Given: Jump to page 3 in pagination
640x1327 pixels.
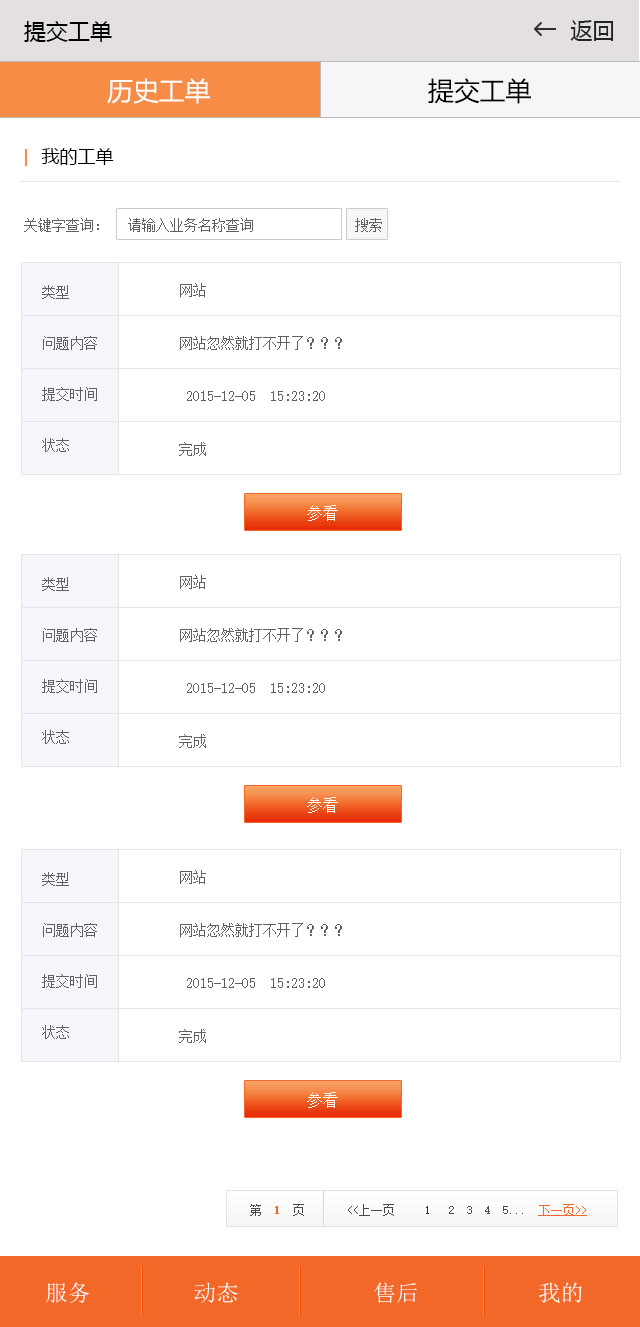Looking at the screenshot, I should click(x=469, y=1210).
